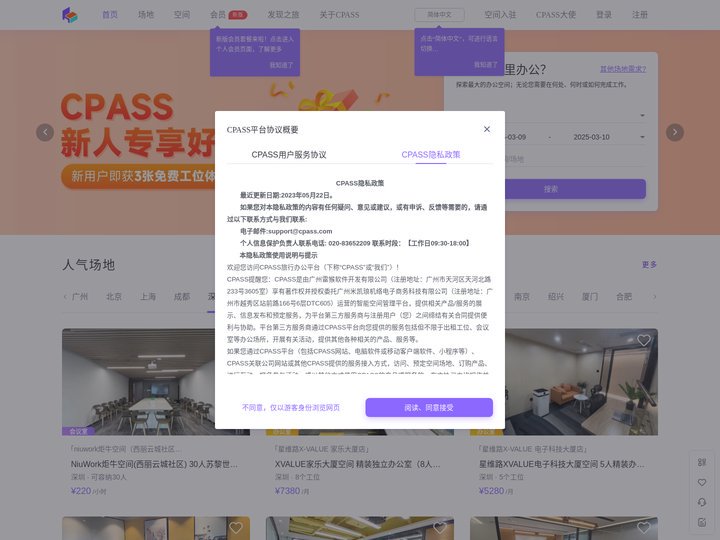
Task: Click 注册 link
Action: 640,15
